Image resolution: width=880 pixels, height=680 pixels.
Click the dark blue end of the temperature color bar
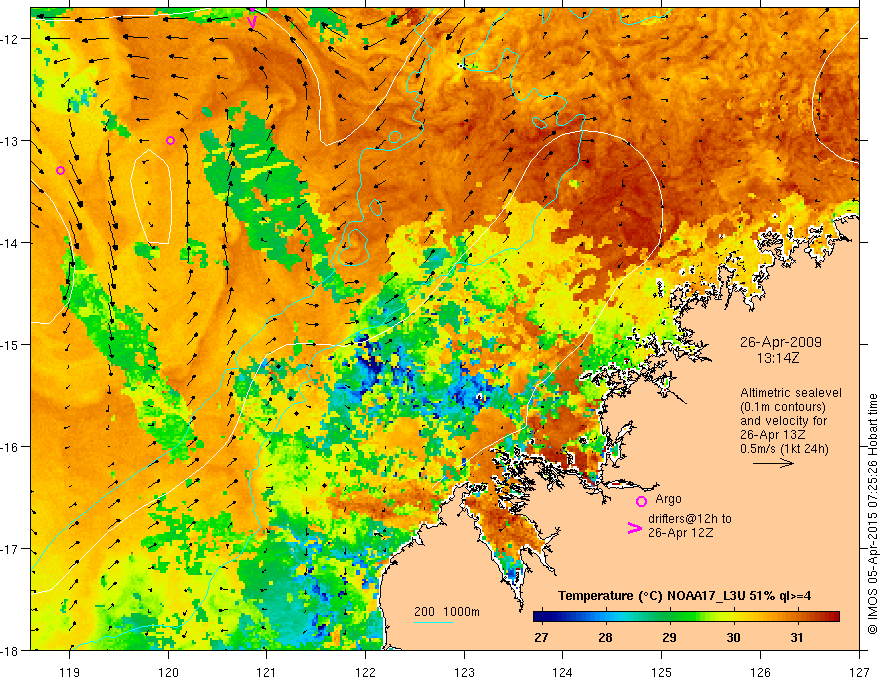click(x=540, y=617)
